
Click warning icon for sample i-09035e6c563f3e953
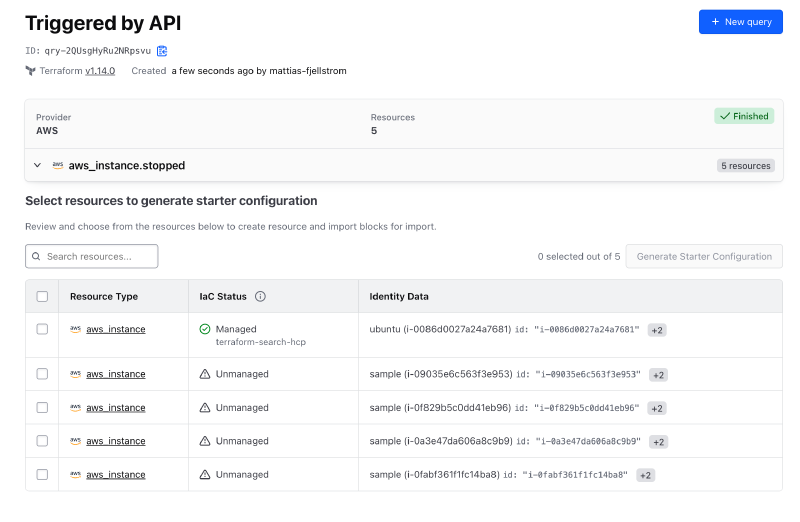(205, 374)
